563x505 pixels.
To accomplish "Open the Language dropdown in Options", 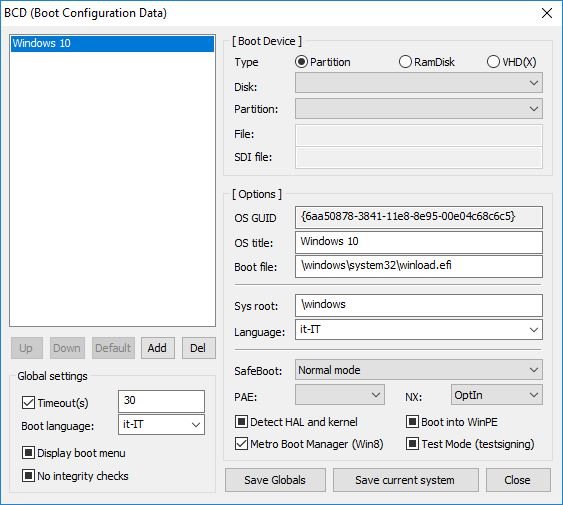I will (419, 330).
